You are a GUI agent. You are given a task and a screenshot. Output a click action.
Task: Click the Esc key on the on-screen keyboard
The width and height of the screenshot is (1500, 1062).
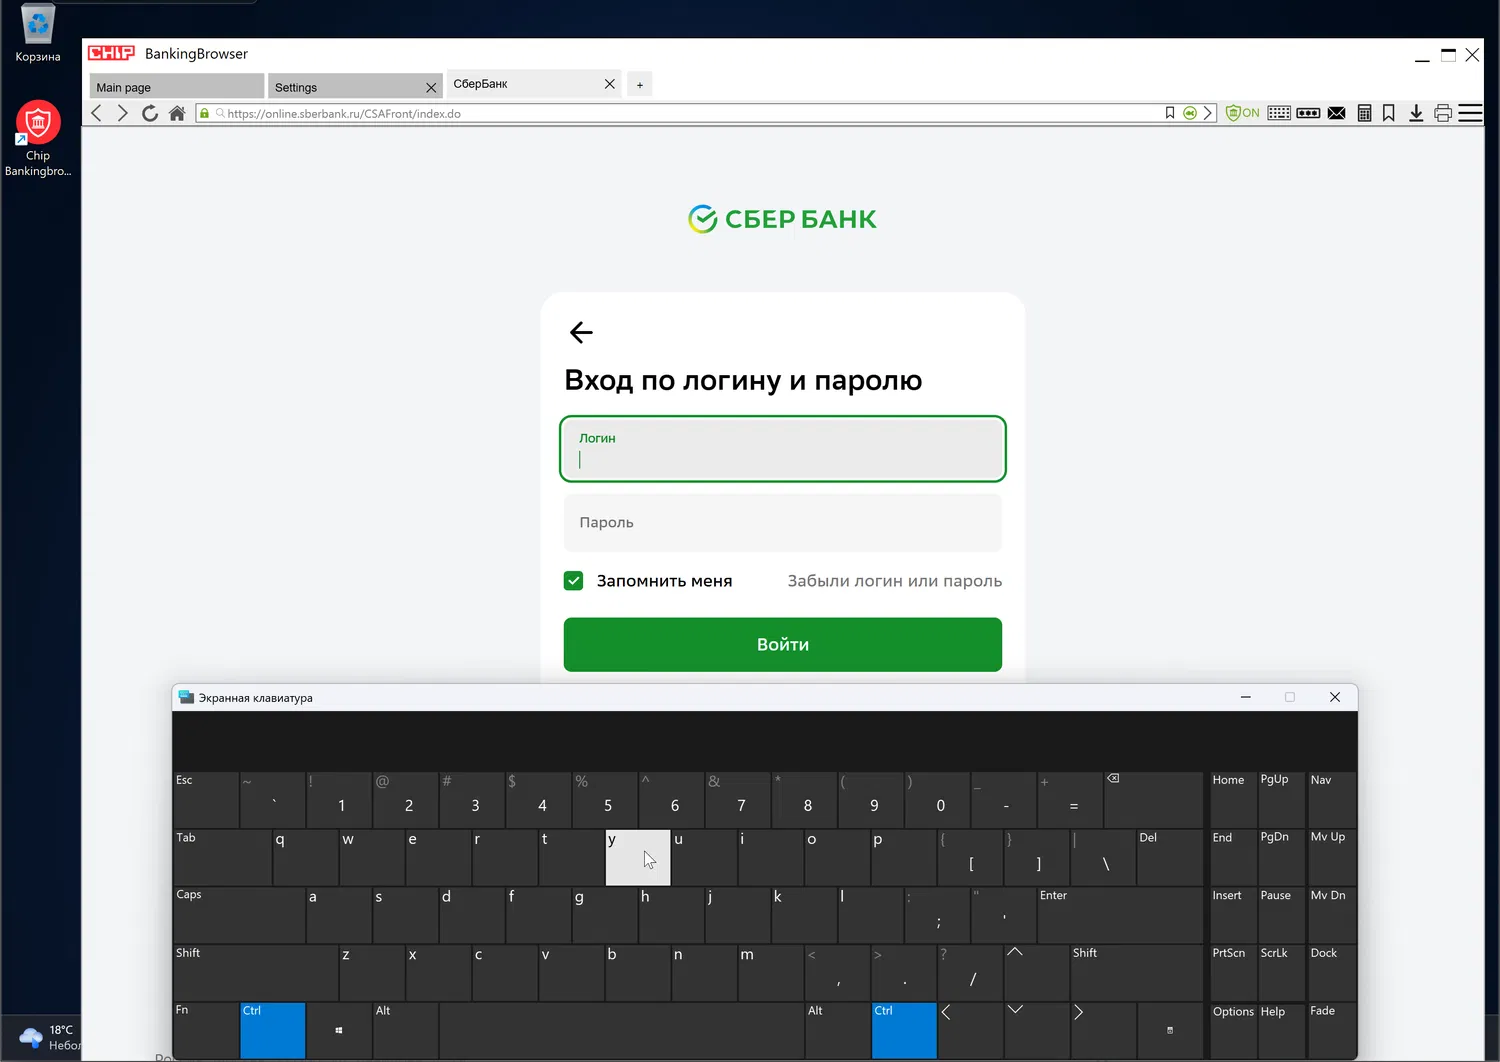[x=206, y=800]
